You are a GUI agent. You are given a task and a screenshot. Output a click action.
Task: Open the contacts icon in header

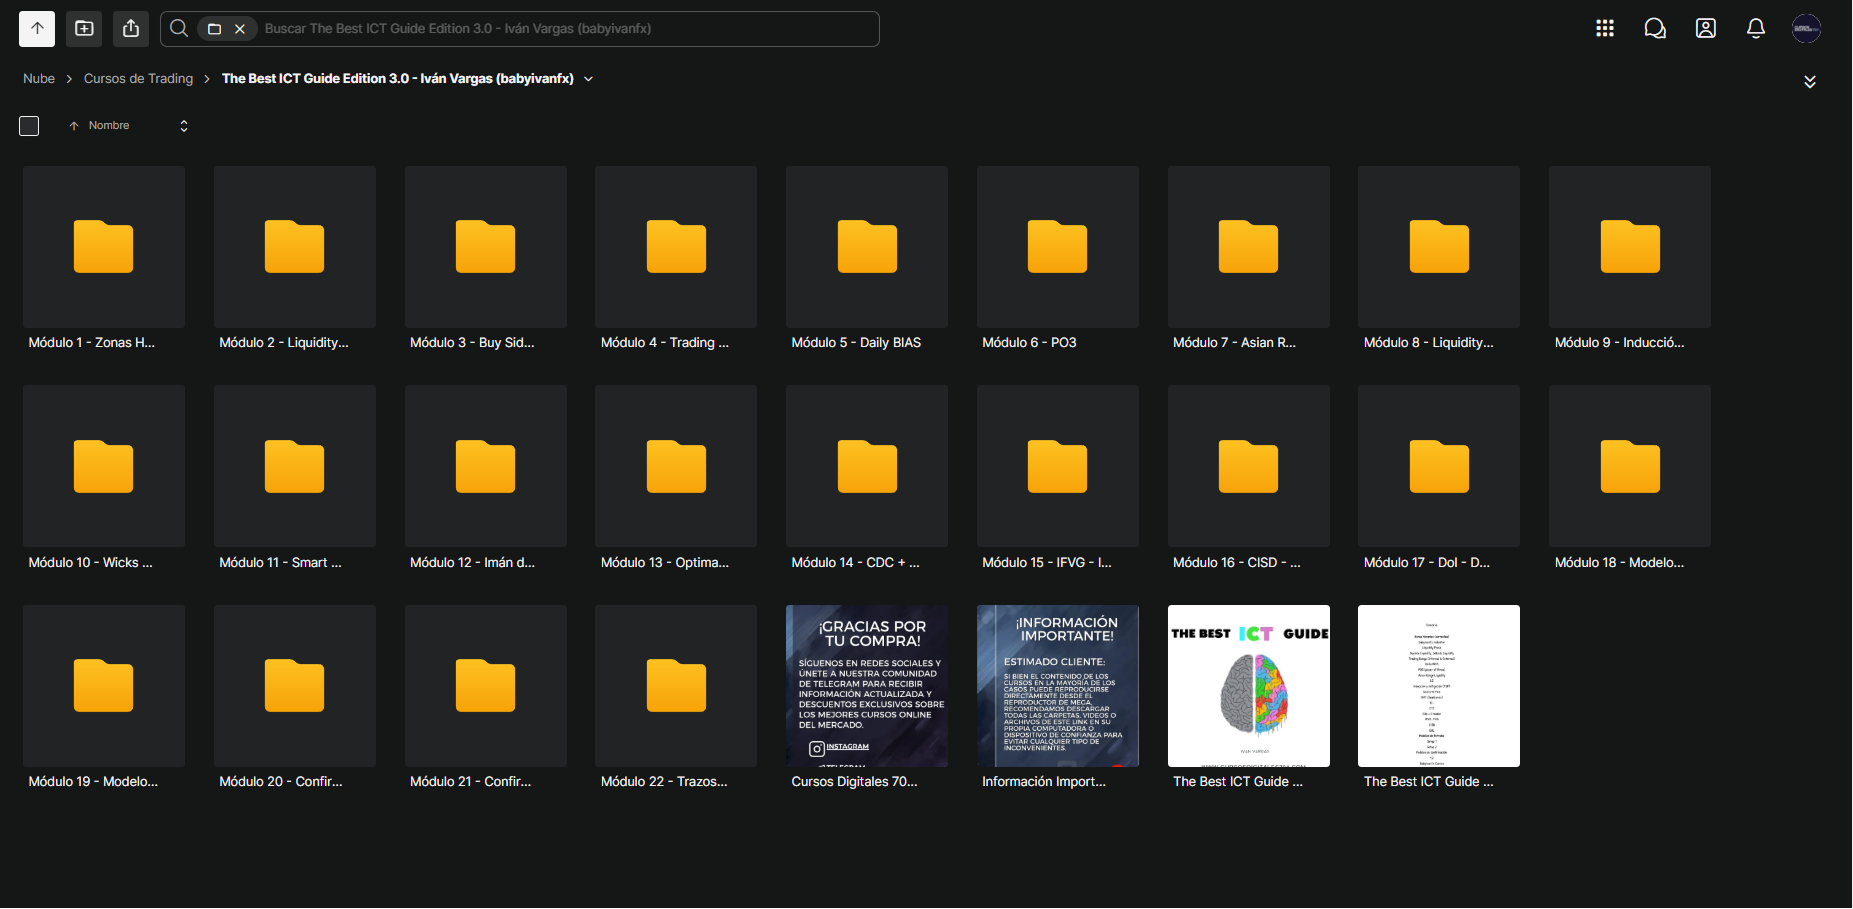point(1706,28)
